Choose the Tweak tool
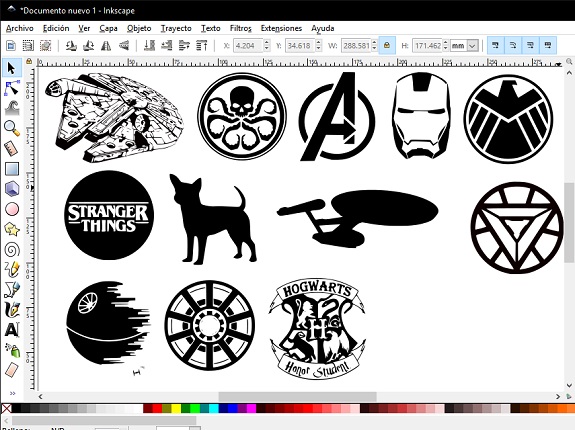575x430 pixels. click(x=11, y=108)
